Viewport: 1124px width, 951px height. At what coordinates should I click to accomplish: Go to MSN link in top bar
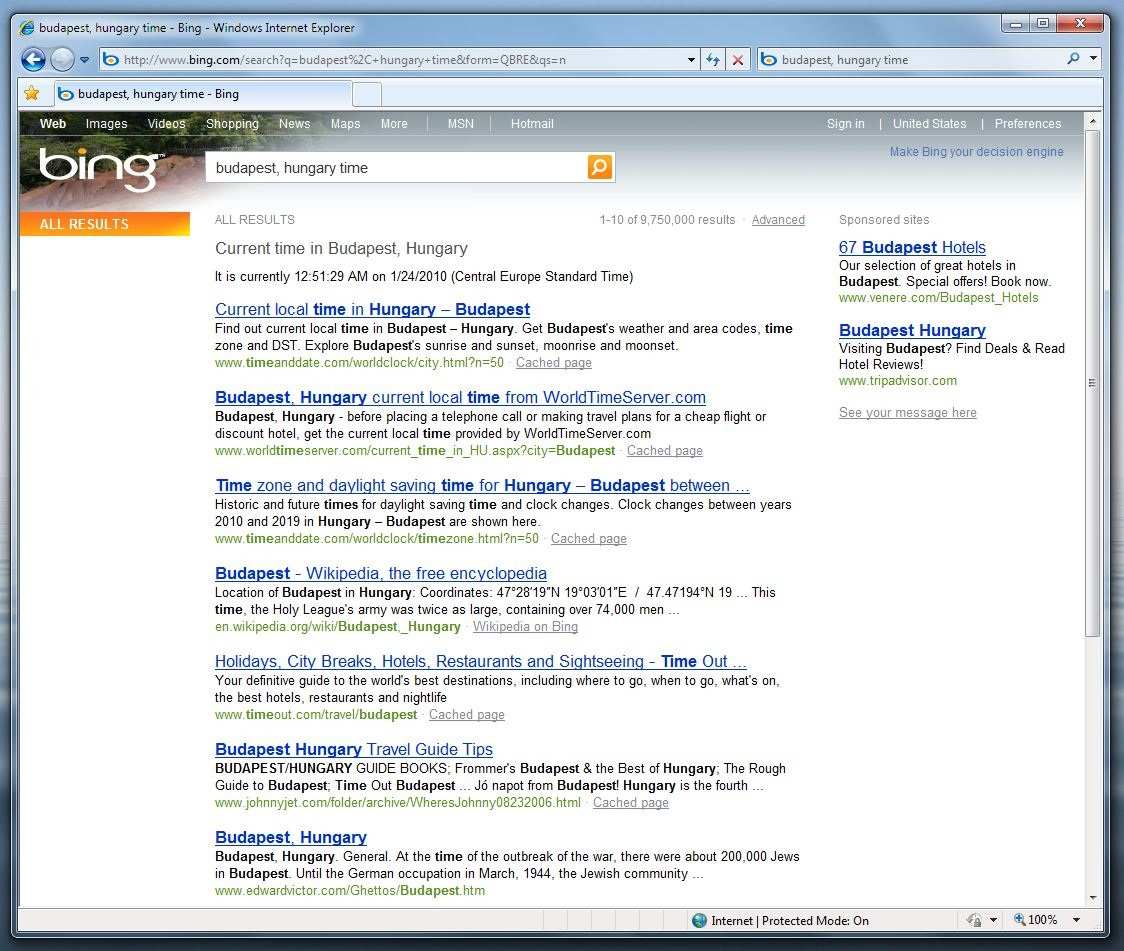[460, 123]
